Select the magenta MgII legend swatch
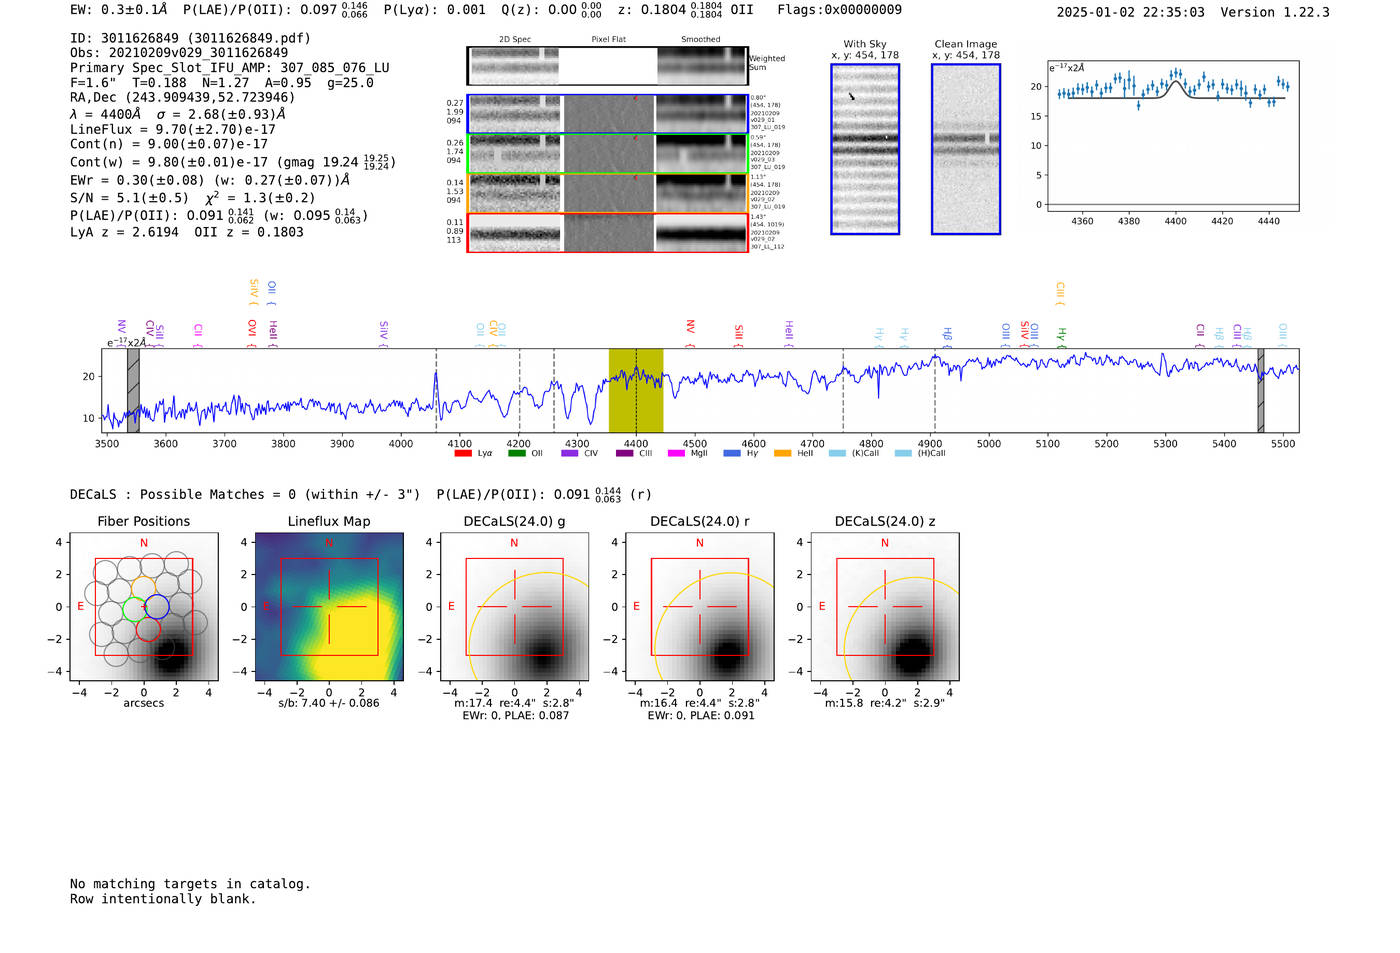The width and height of the screenshot is (1400, 953). pos(676,453)
